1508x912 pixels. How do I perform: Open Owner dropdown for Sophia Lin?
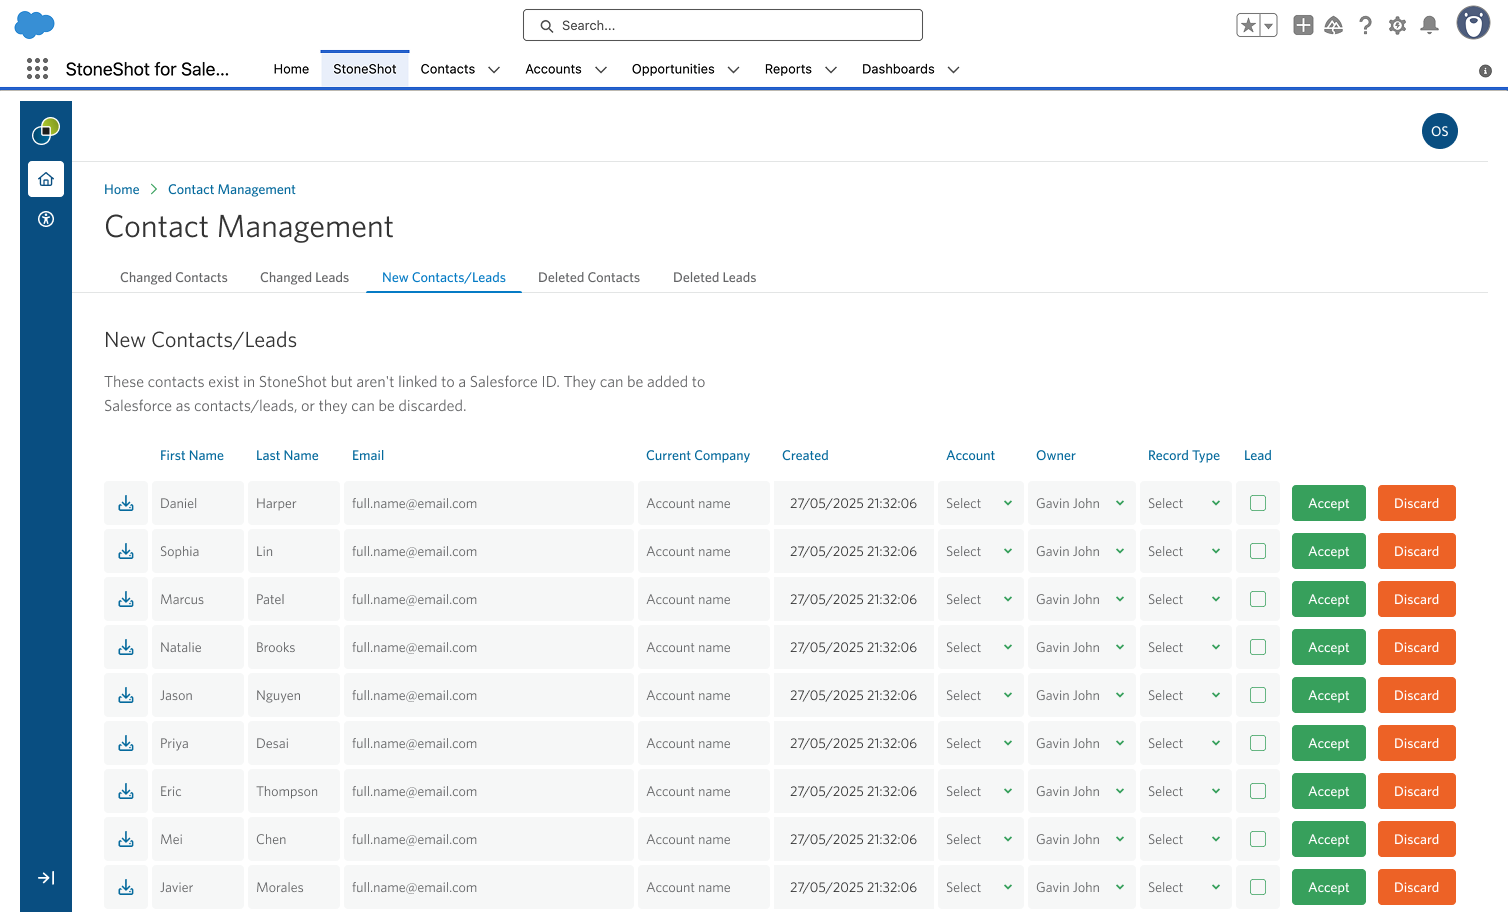[1081, 551]
